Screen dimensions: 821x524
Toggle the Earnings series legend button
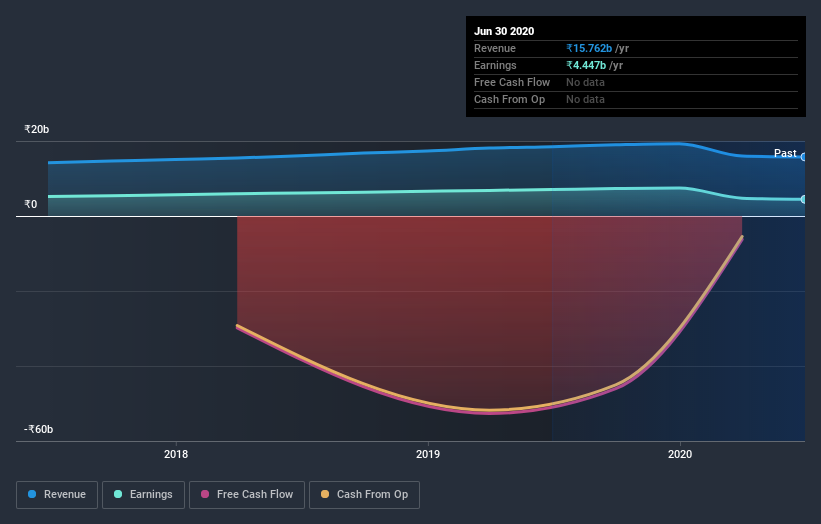[143, 495]
